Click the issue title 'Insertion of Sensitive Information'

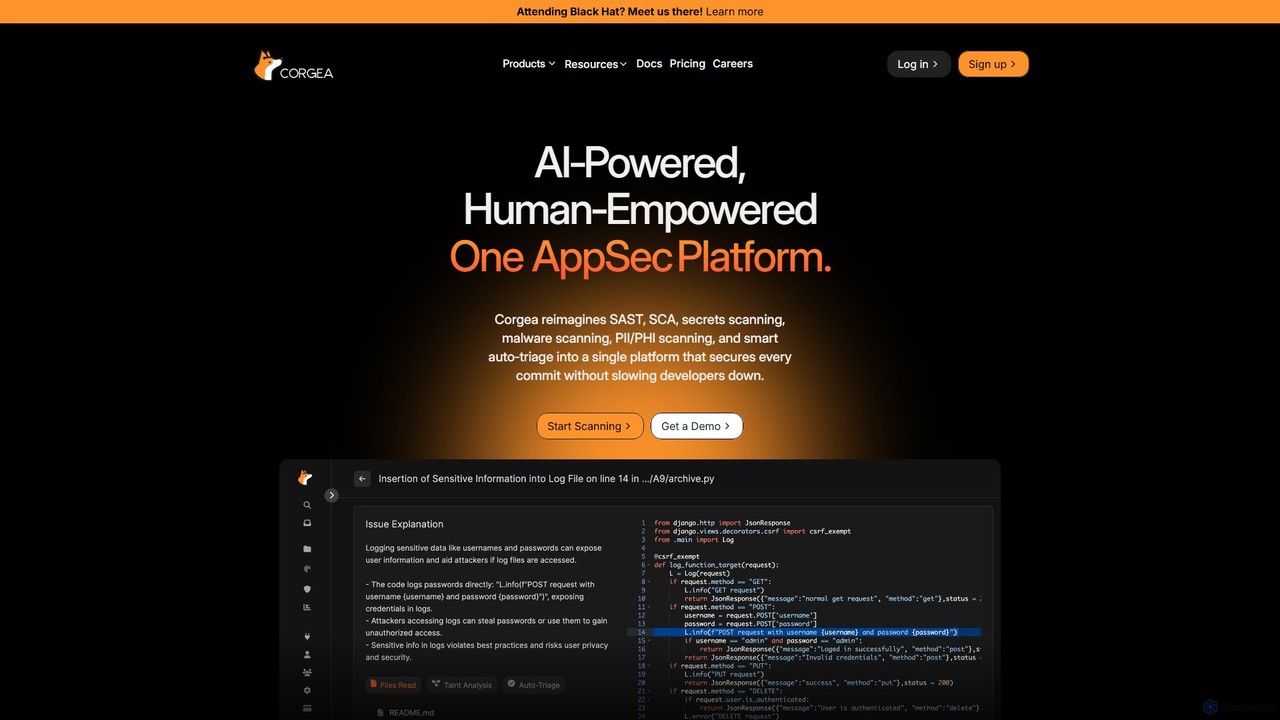(x=546, y=479)
